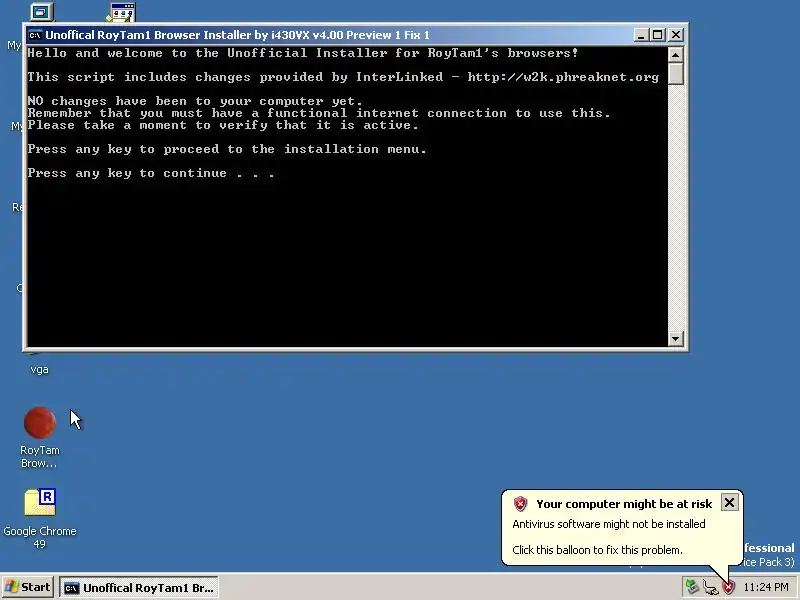Close the 'Your computer might be at risk' balloon
This screenshot has width=800, height=600.
point(730,503)
